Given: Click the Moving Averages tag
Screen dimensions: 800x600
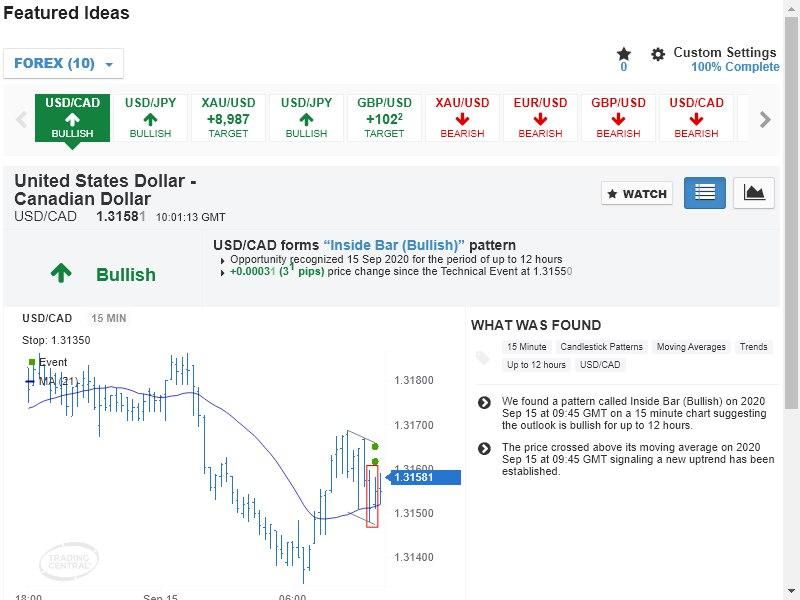Looking at the screenshot, I should pos(691,347).
